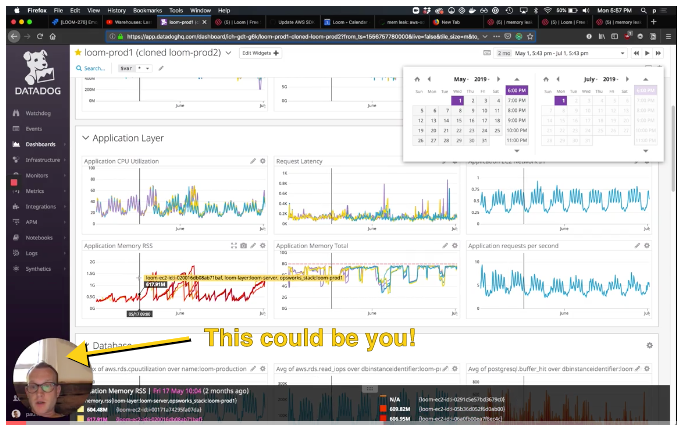The height and width of the screenshot is (435, 684).
Task: Expand the URL bar history dropdown
Action: [x=485, y=37]
